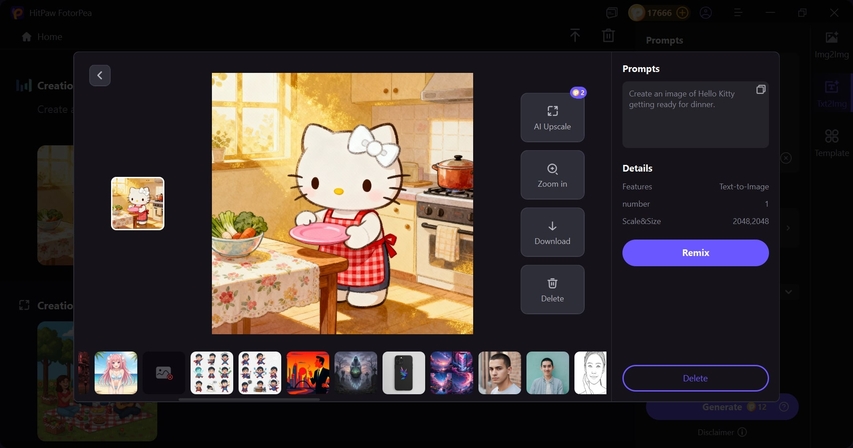The image size is (853, 448).
Task: Click the trash icon in top toolbar
Action: click(608, 36)
